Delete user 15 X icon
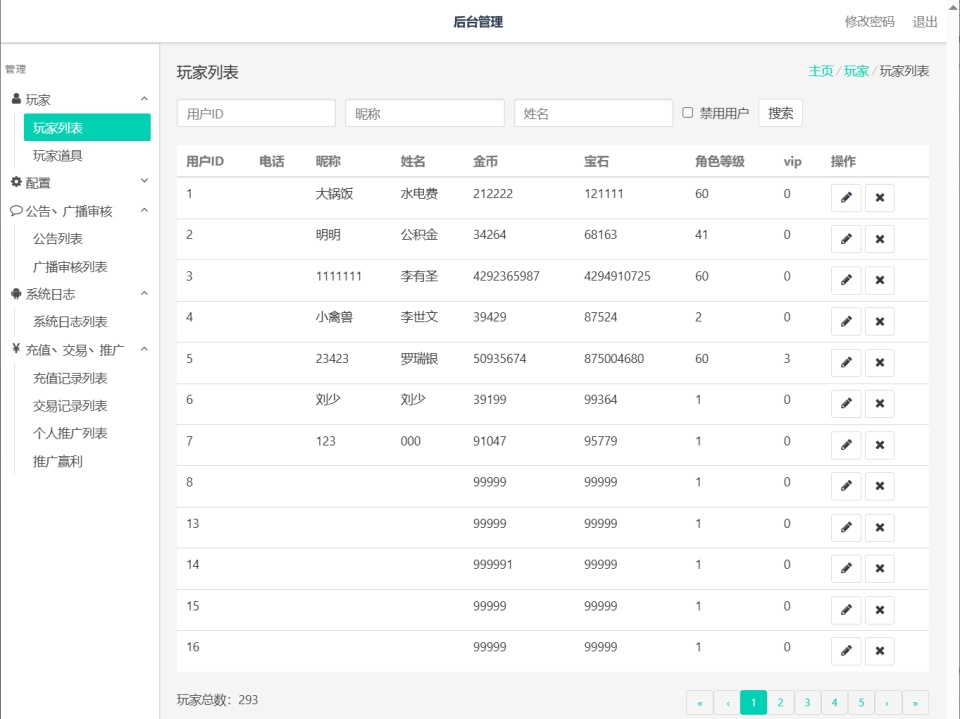Screen dimensions: 960x719 880,610
